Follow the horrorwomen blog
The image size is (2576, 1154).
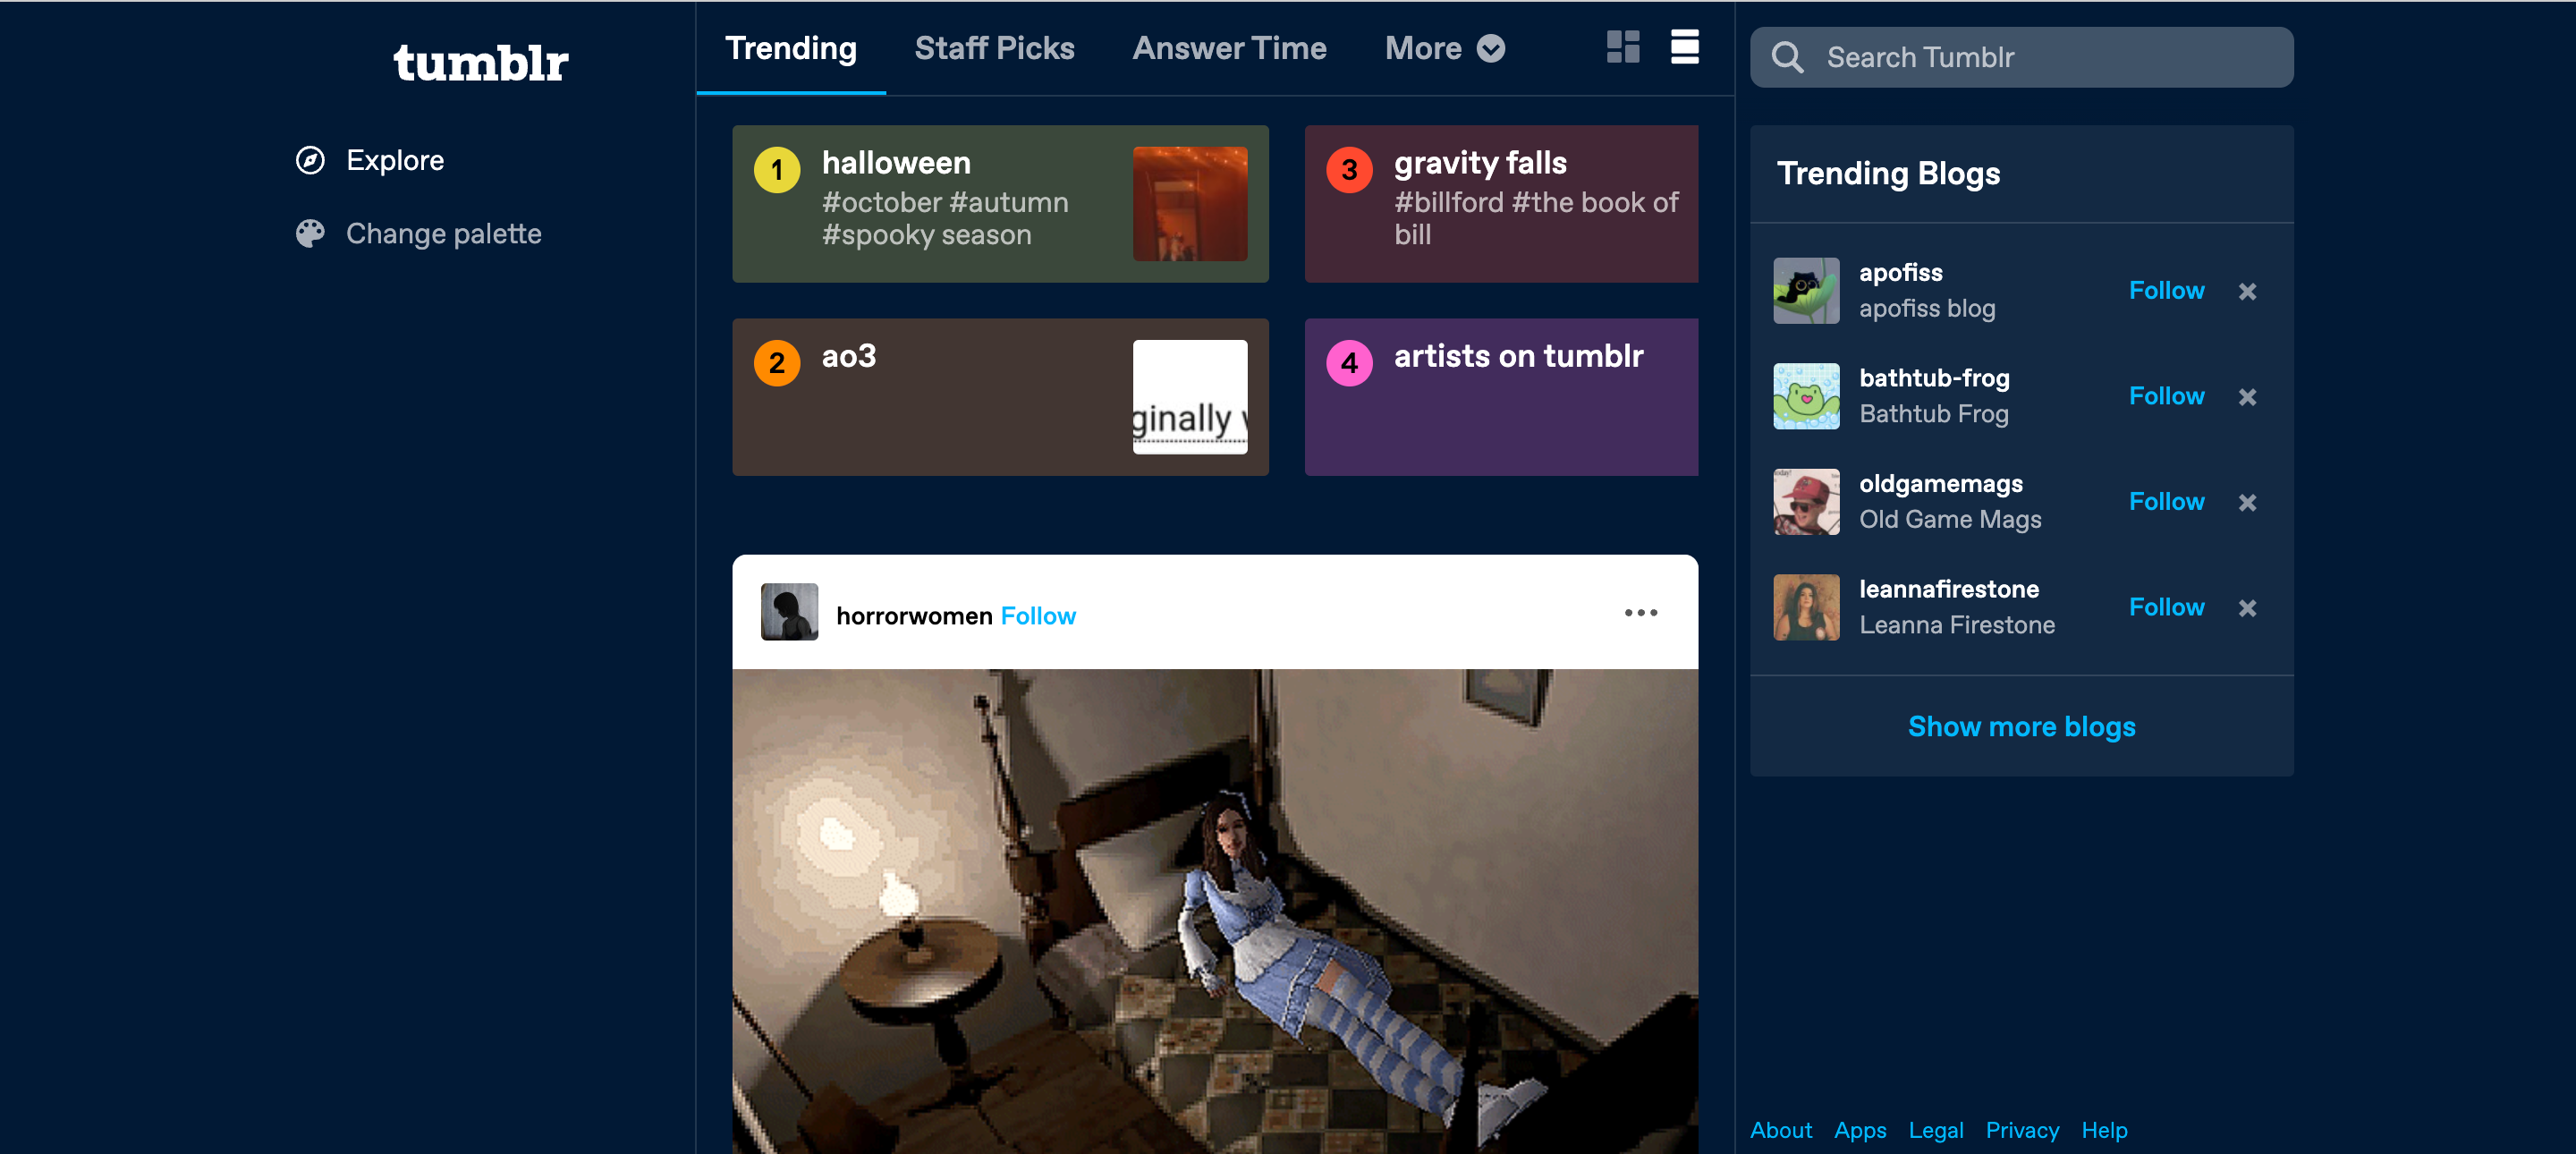1038,615
